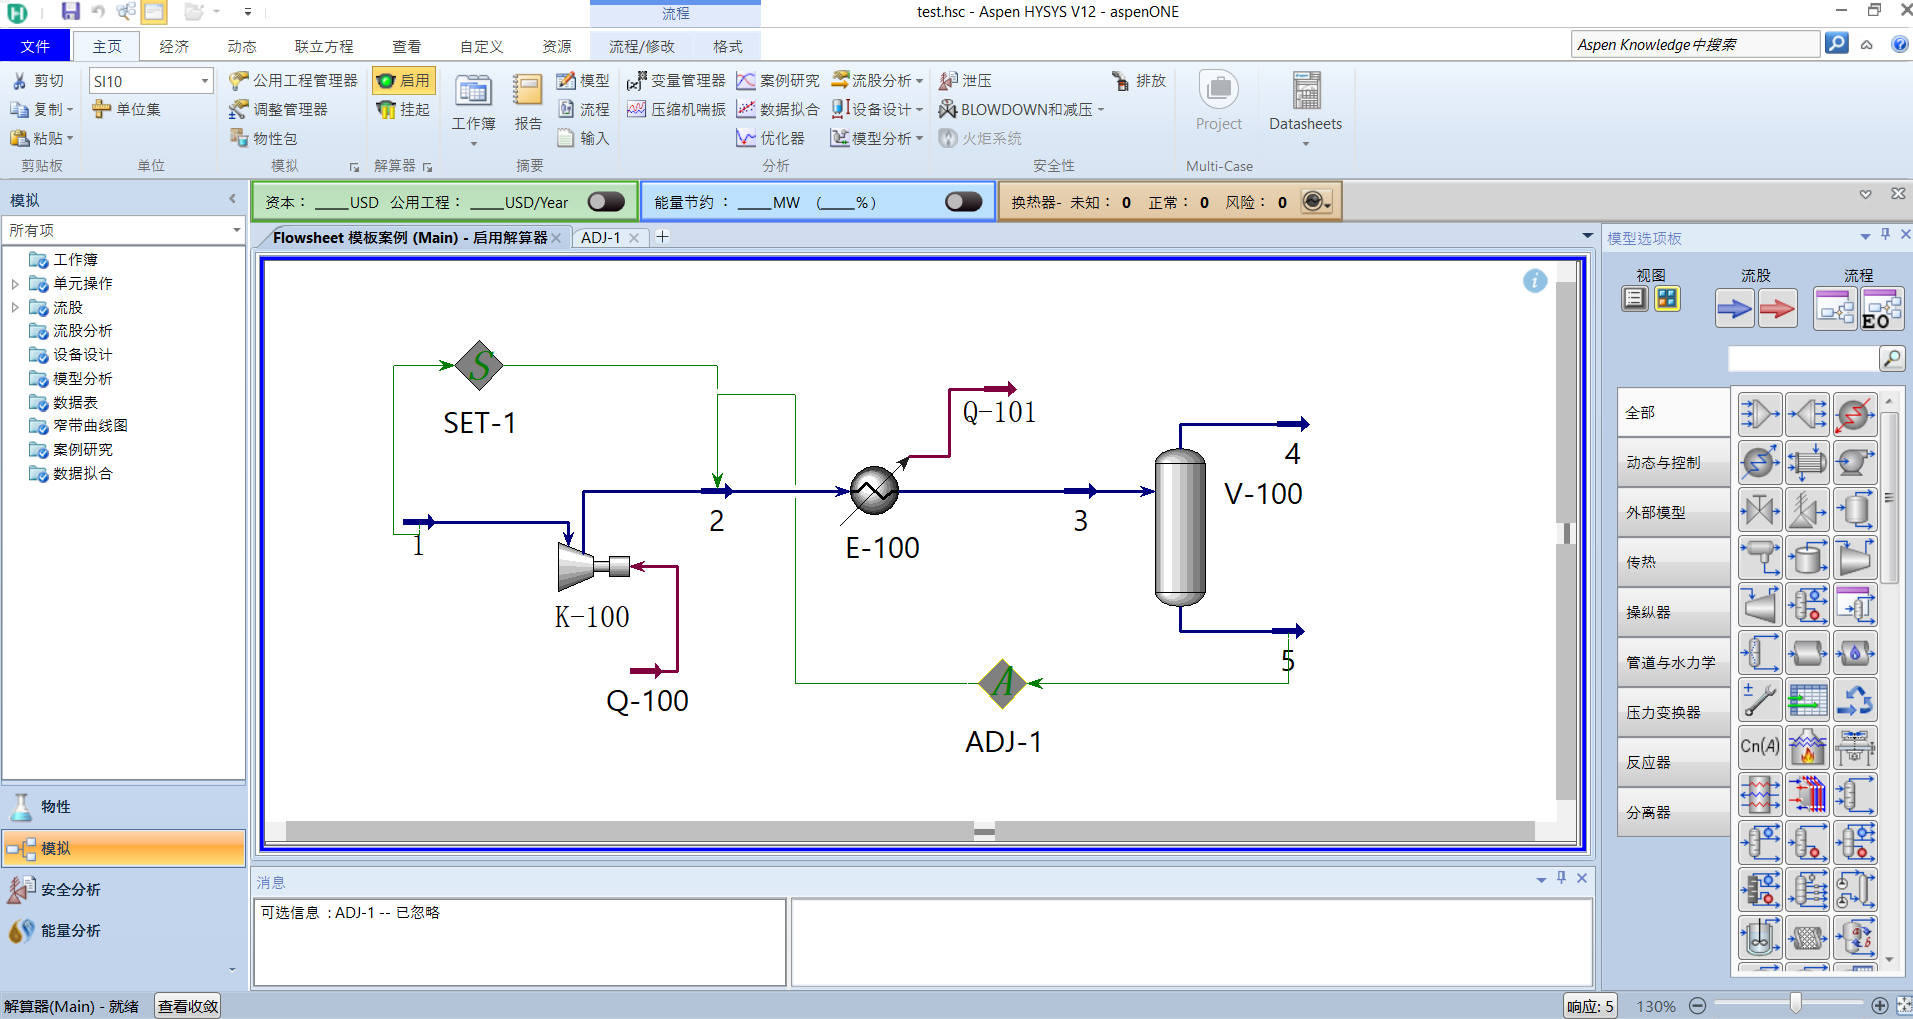Click the palette icon grid view button

(1667, 298)
